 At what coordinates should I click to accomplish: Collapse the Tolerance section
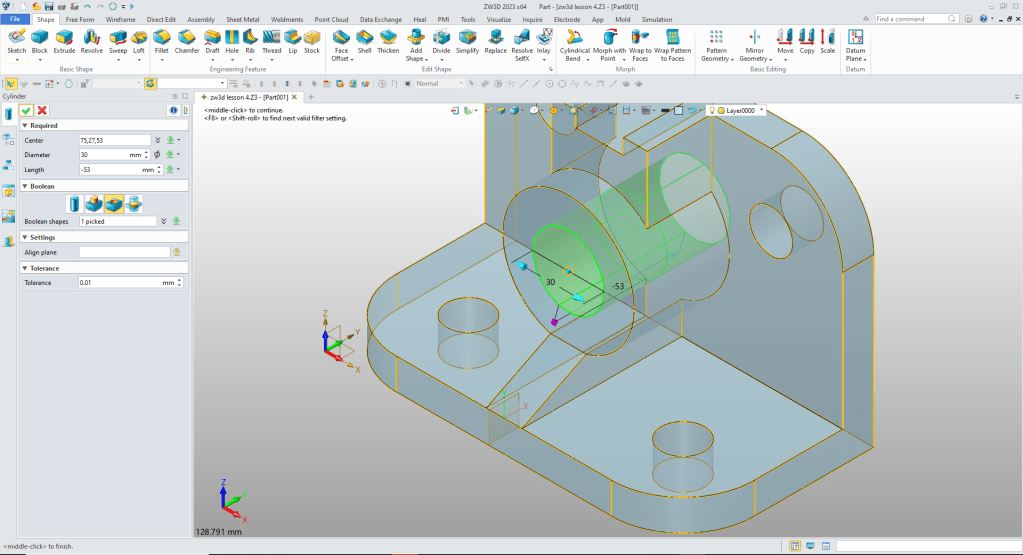coord(23,268)
